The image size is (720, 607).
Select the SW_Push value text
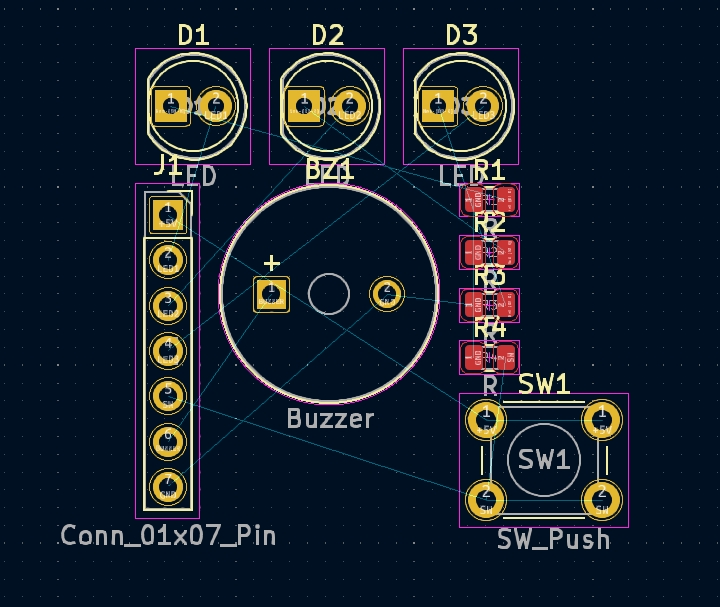tap(554, 540)
